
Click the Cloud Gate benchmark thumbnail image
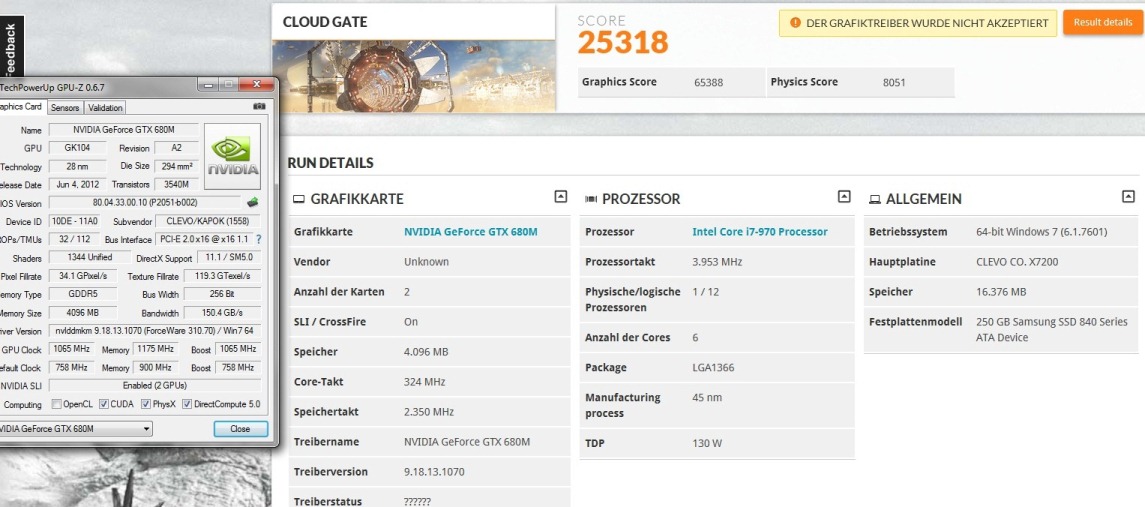click(413, 76)
